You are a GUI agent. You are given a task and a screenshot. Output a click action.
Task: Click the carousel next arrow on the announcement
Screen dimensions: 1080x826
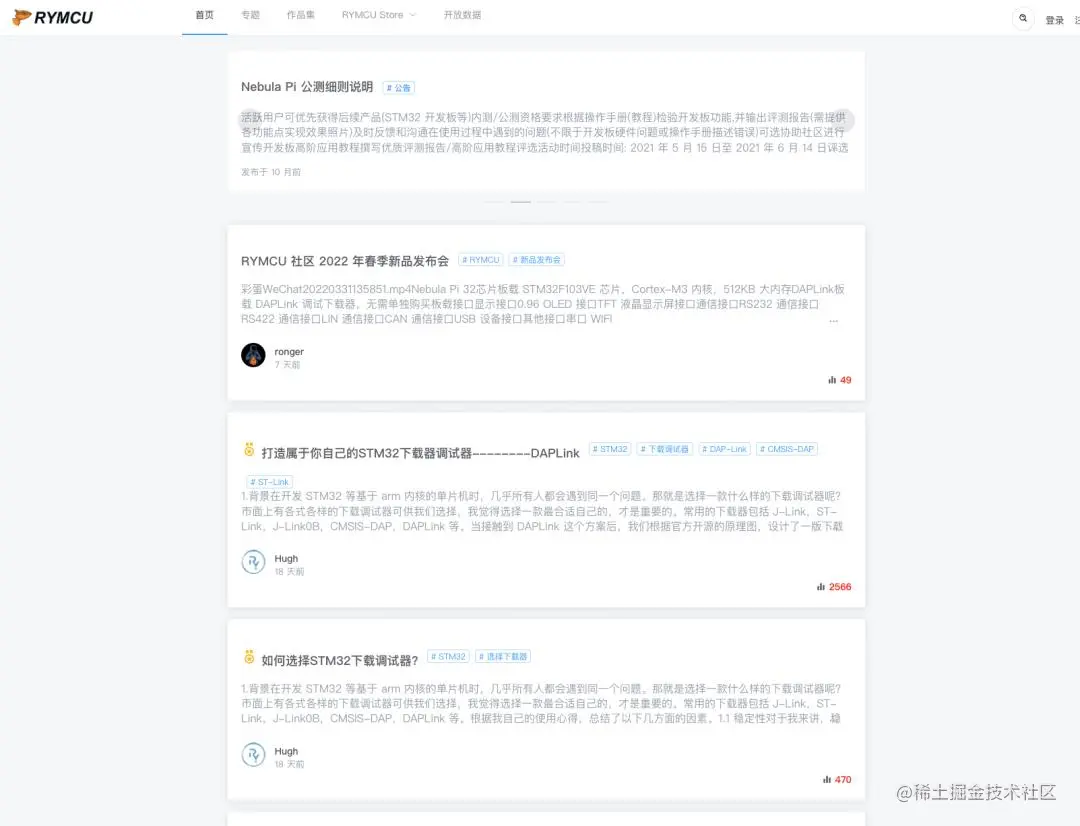[844, 119]
